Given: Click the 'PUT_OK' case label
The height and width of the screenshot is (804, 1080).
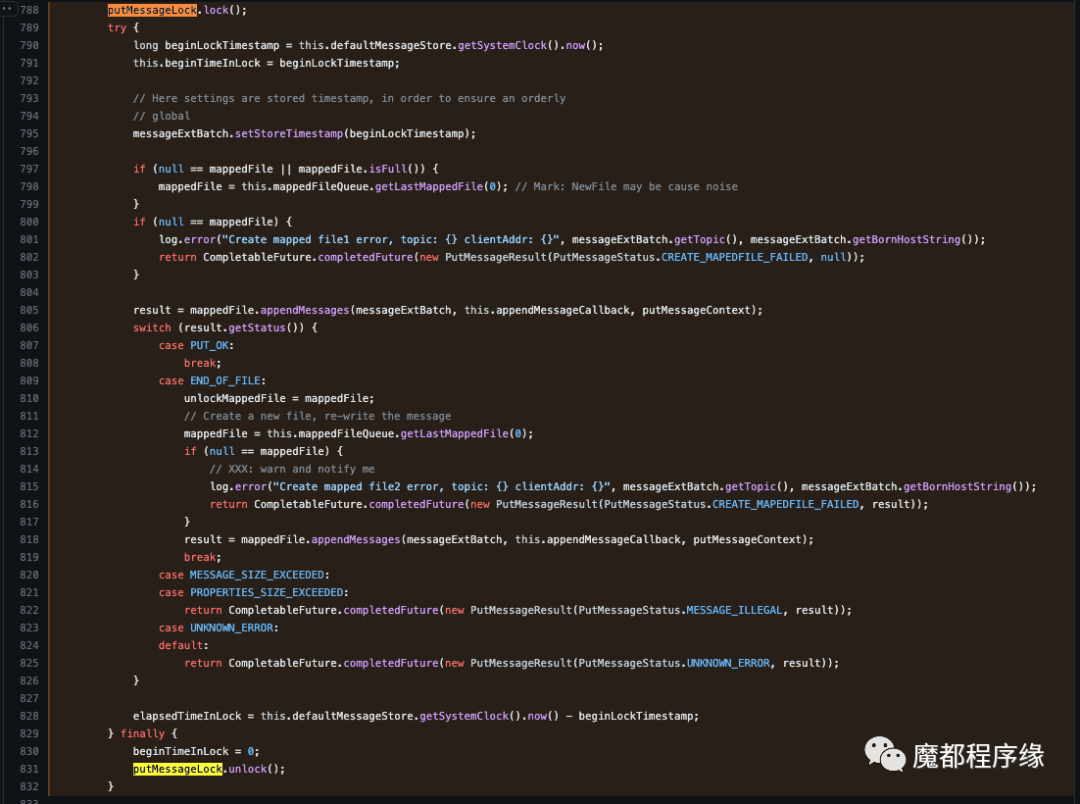Looking at the screenshot, I should (x=209, y=345).
